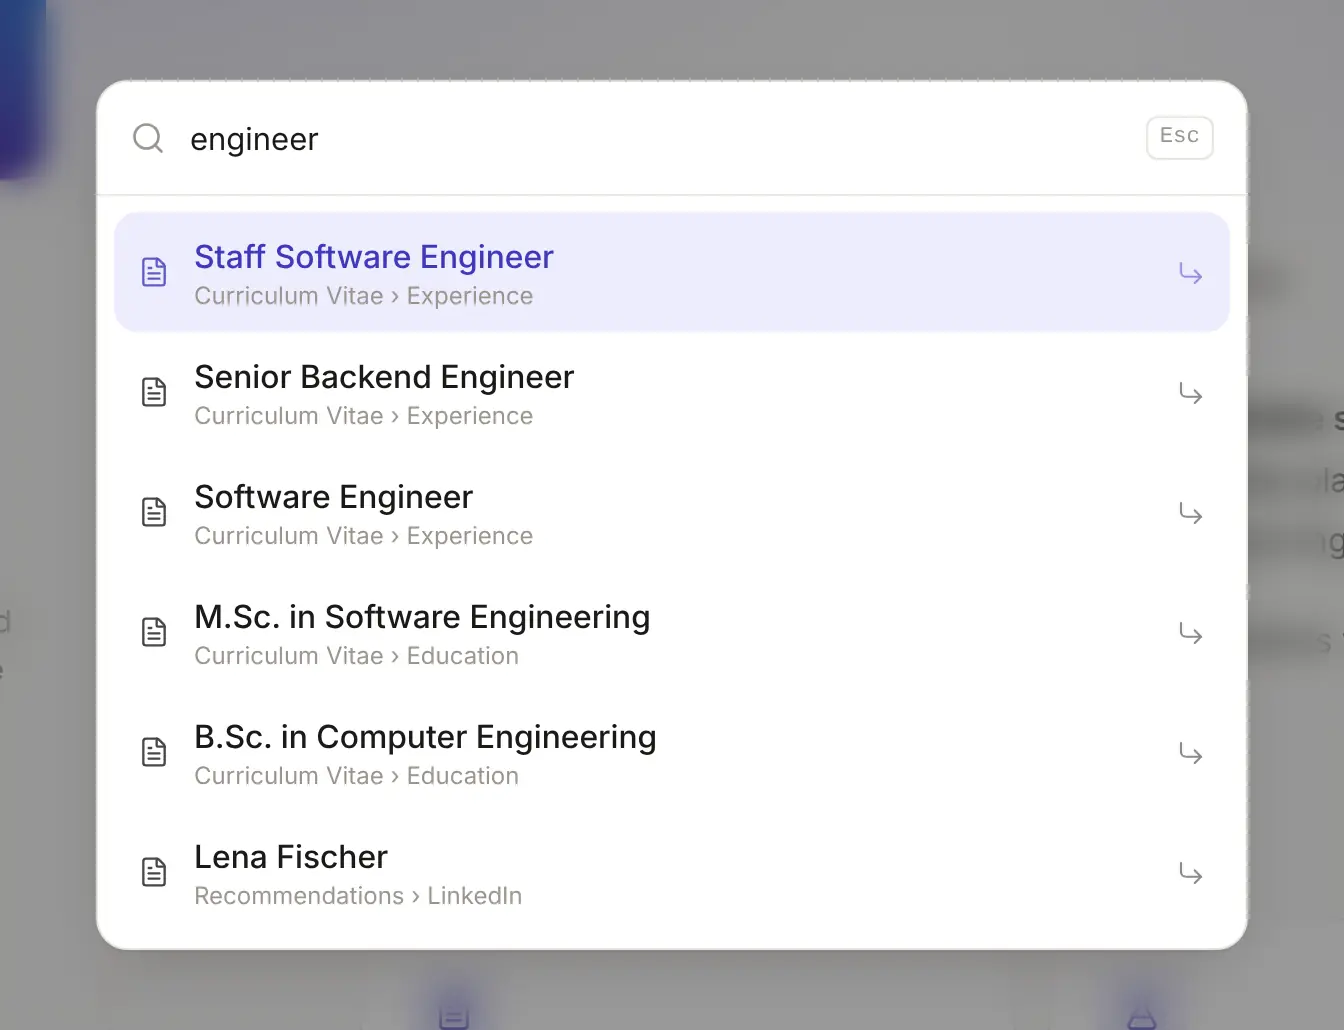Image resolution: width=1344 pixels, height=1030 pixels.
Task: Click 'Curriculum Vitae › Experience' under Senior Backend Engineer
Action: point(364,416)
